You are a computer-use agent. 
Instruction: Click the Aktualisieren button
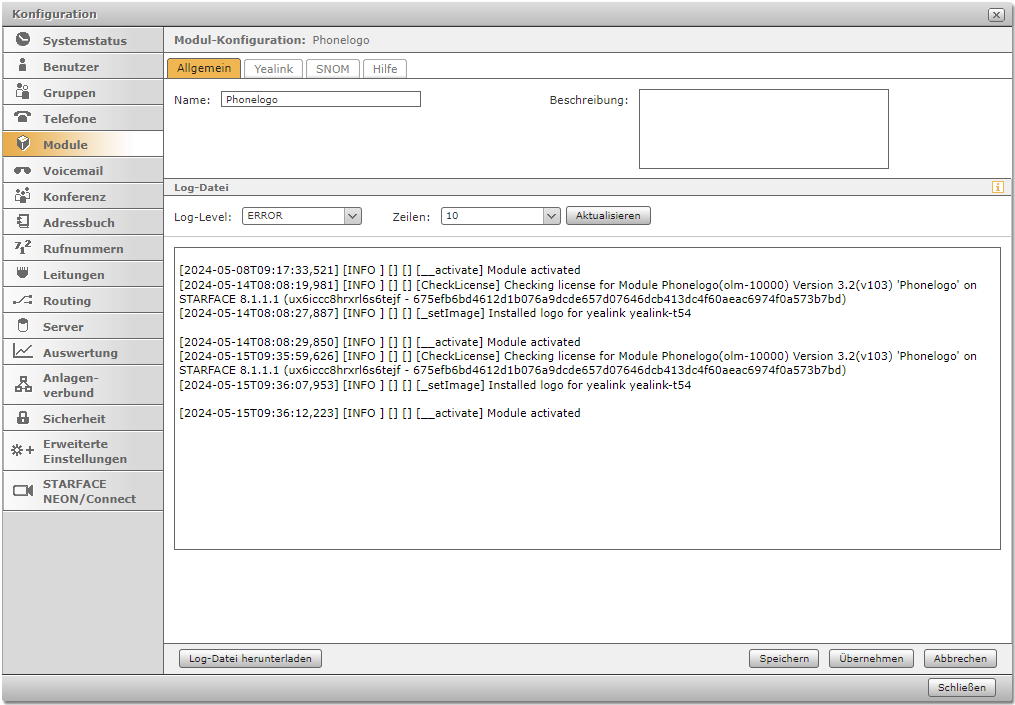[x=608, y=216]
